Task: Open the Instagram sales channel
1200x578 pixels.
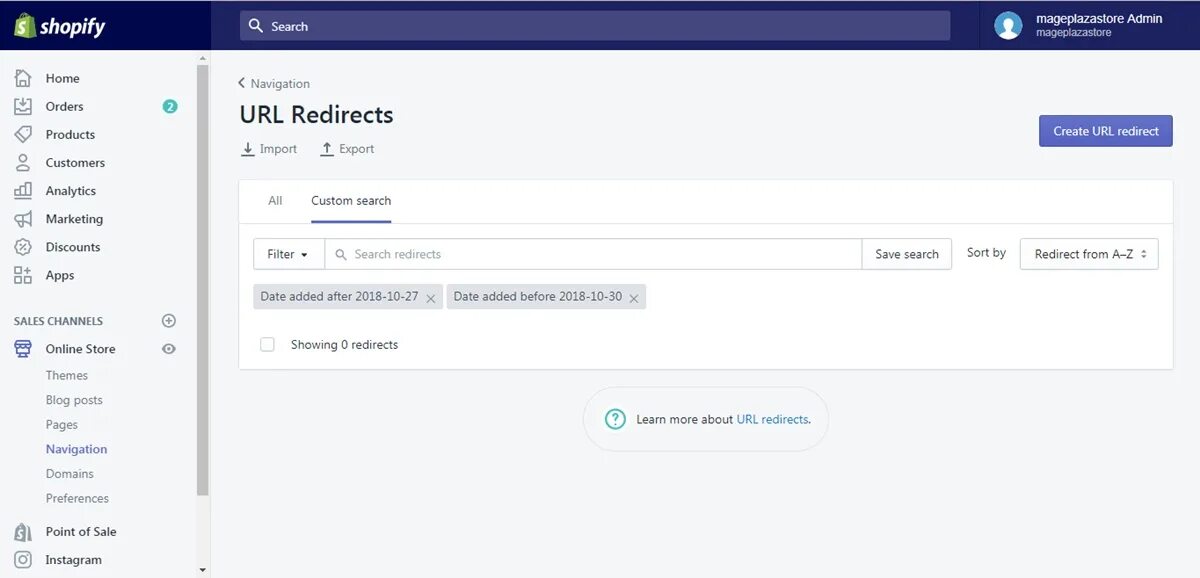Action: coord(74,560)
